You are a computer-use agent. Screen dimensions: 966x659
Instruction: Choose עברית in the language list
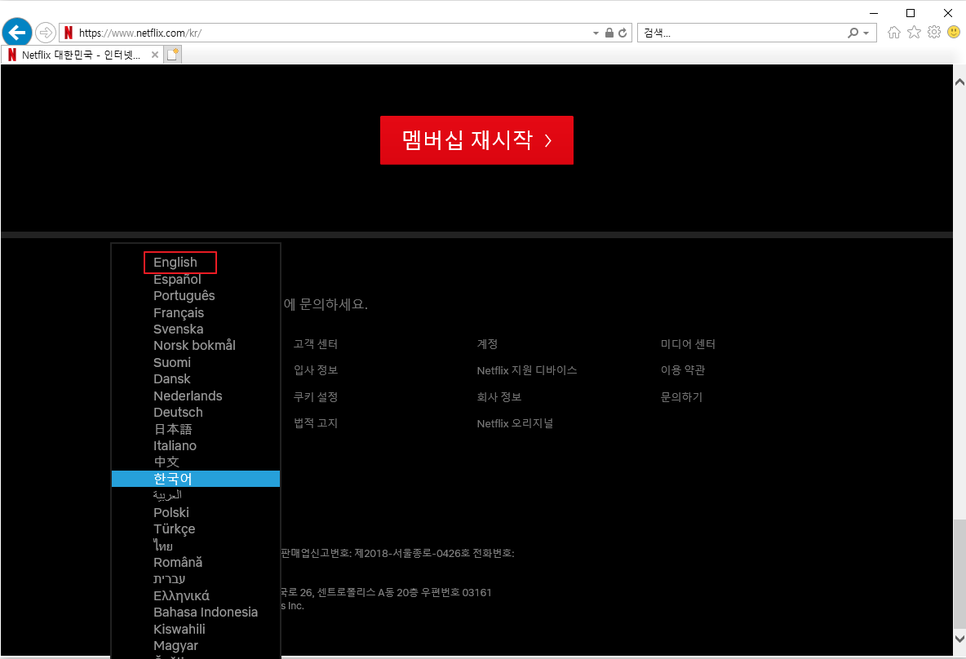click(x=169, y=578)
